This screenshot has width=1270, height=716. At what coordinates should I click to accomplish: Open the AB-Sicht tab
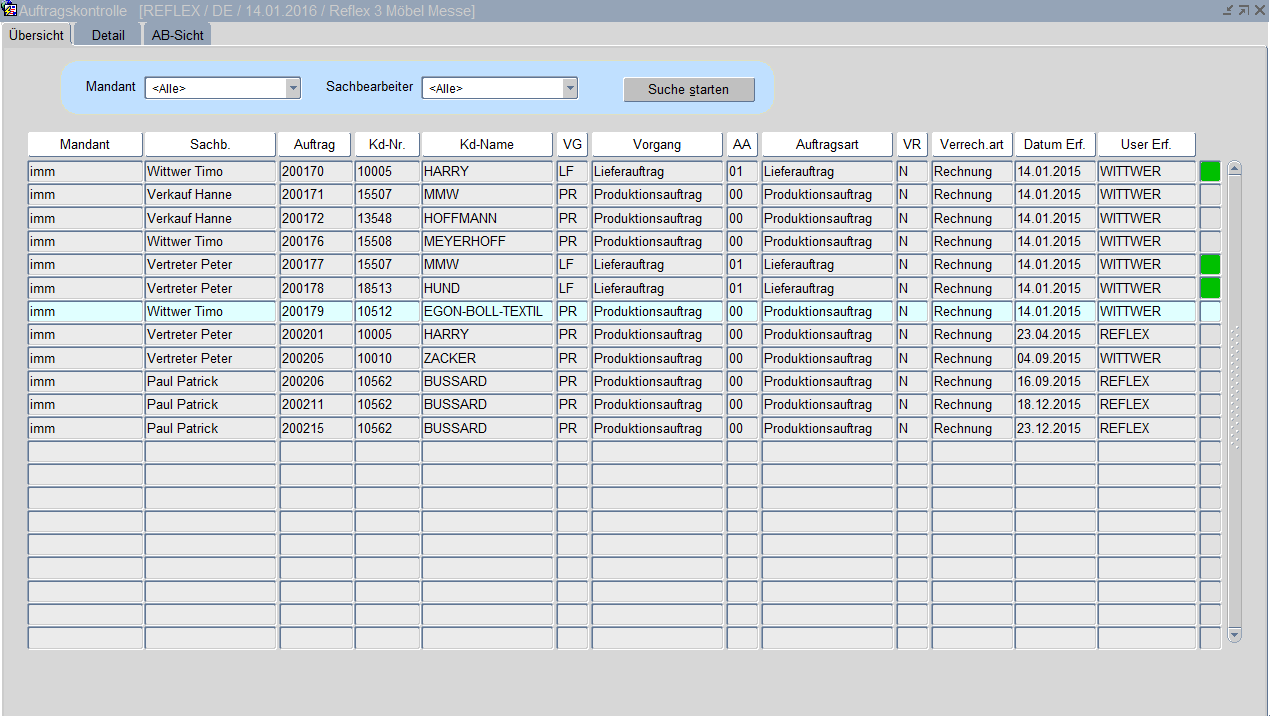(178, 35)
